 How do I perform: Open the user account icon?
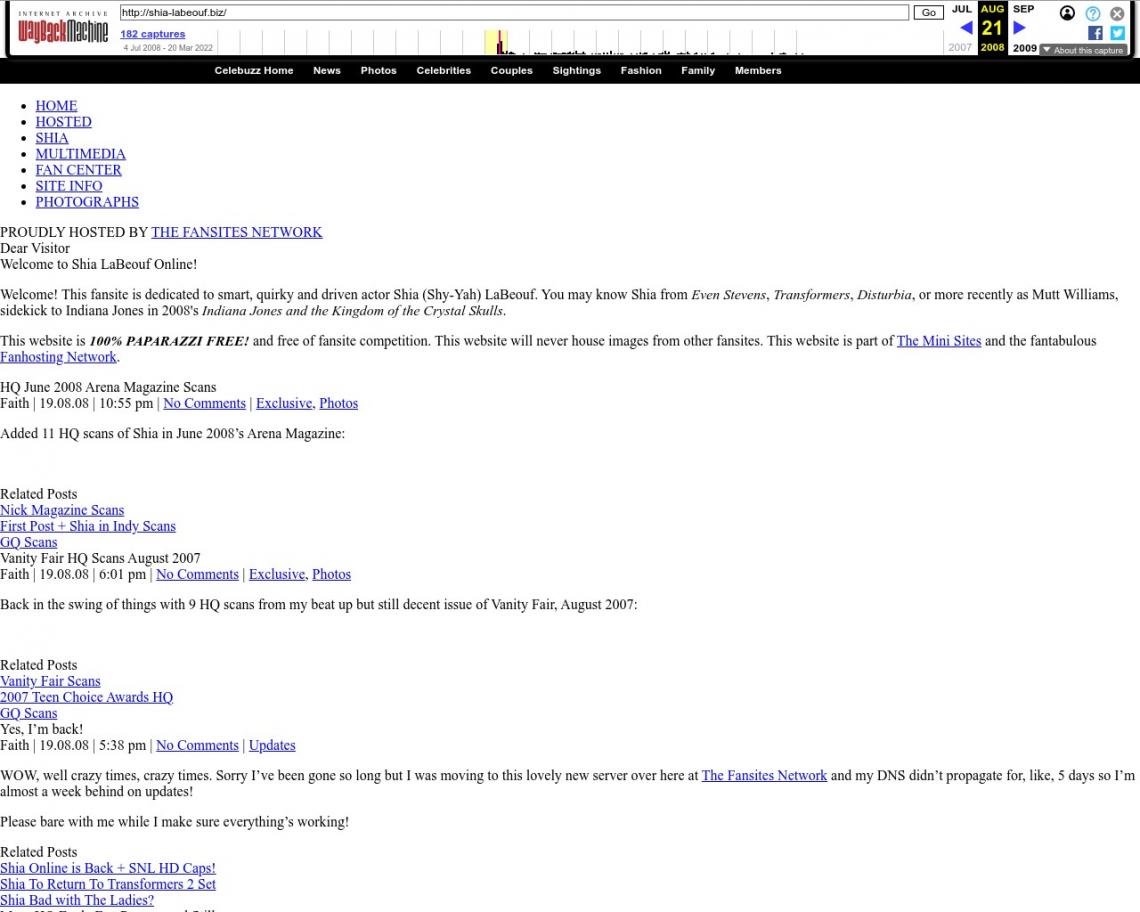1067,13
